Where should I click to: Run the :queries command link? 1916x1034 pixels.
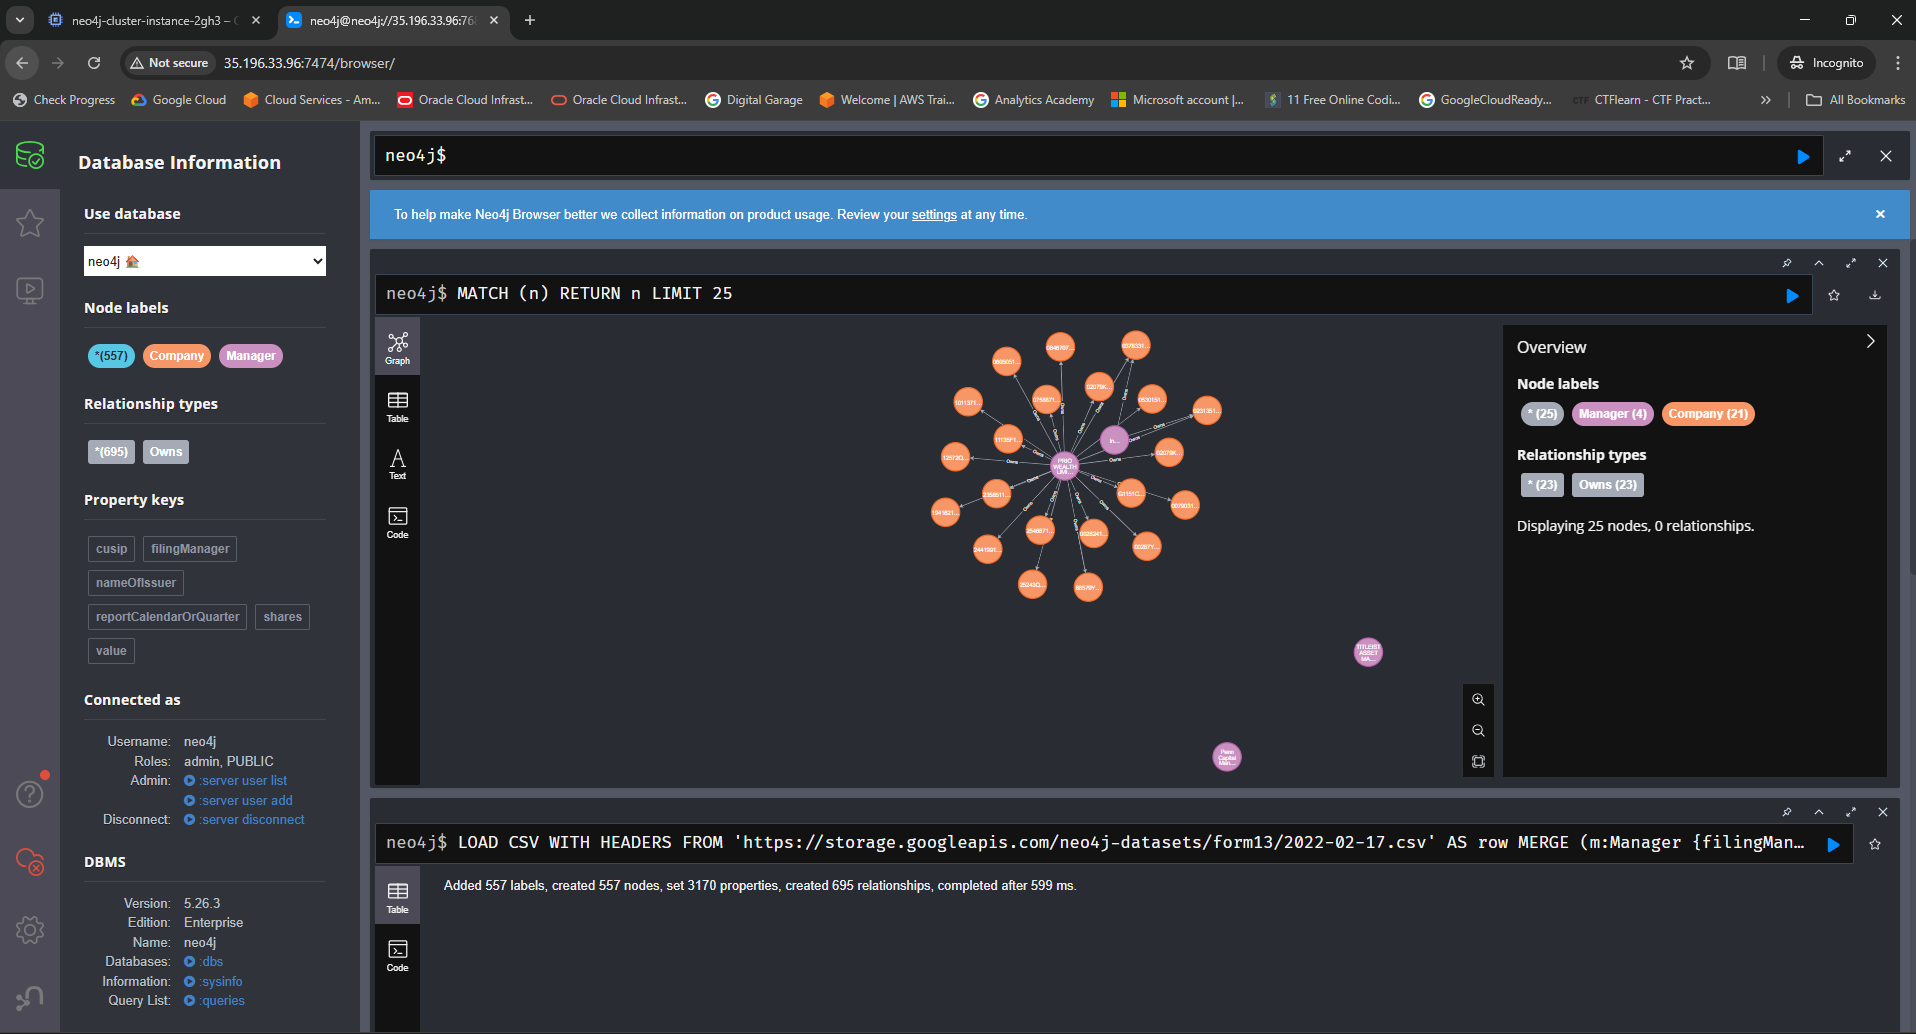[x=215, y=1001]
